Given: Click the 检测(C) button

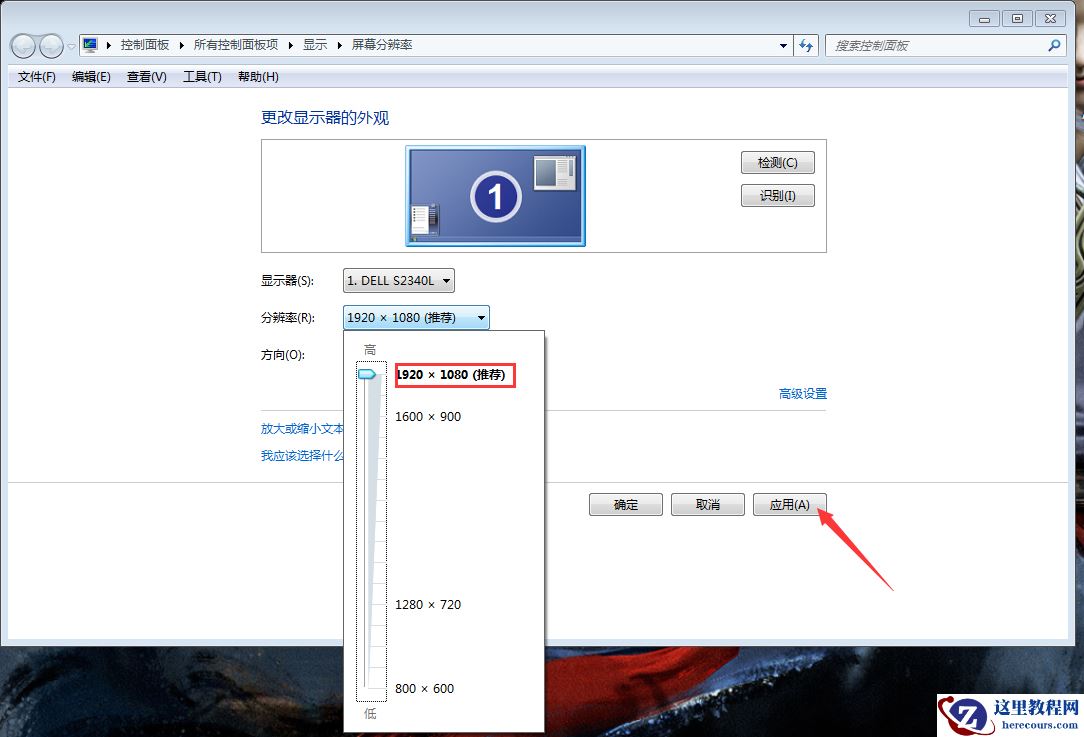Looking at the screenshot, I should pos(777,162).
